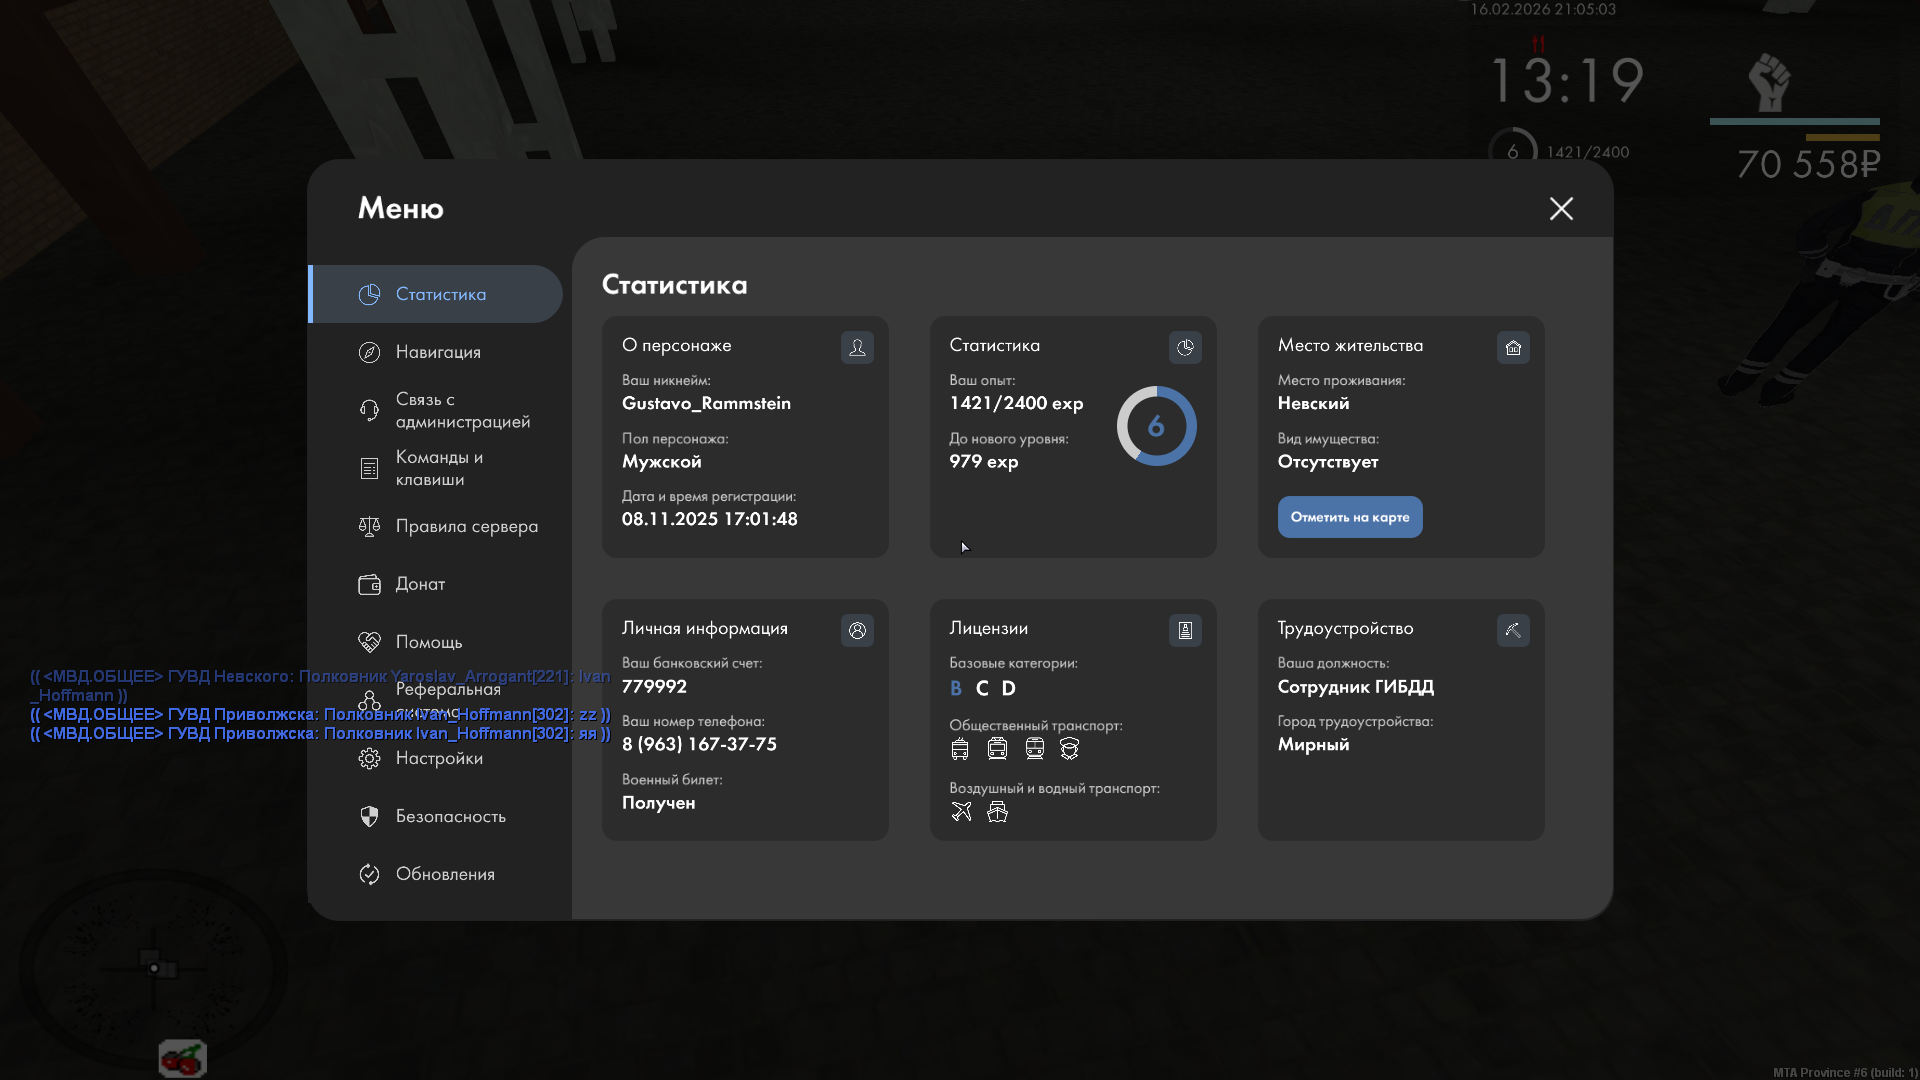Open the Обновления menu item
This screenshot has height=1080, width=1920.
pyautogui.click(x=444, y=874)
